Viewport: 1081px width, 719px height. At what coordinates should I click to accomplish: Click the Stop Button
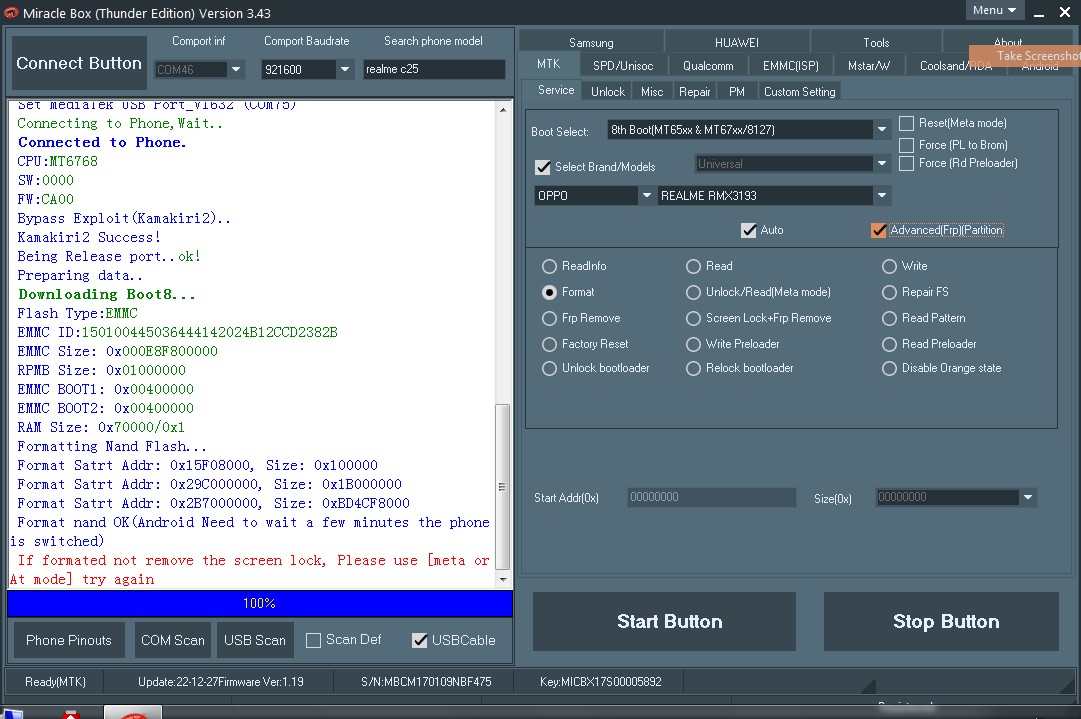(x=941, y=621)
